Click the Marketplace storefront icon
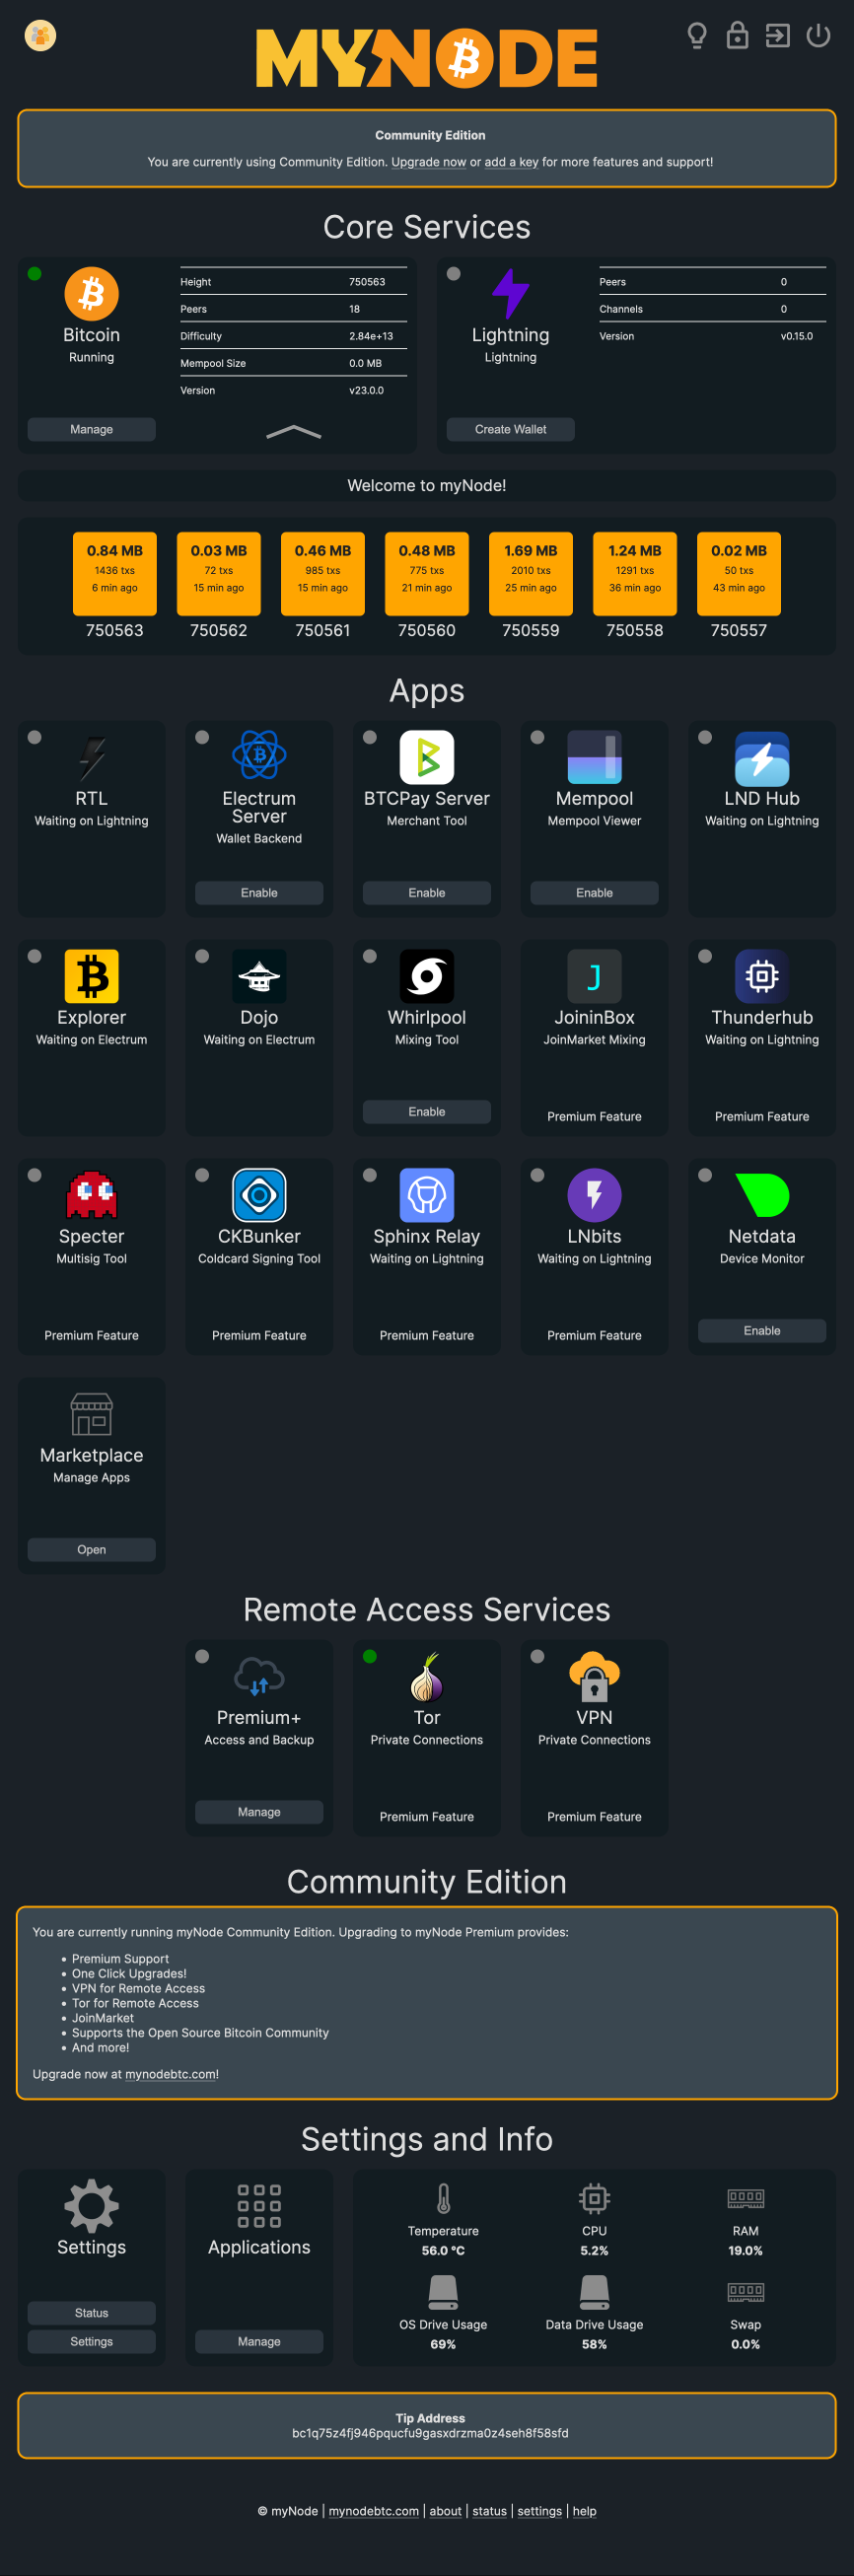This screenshot has width=854, height=2576. coord(91,1414)
